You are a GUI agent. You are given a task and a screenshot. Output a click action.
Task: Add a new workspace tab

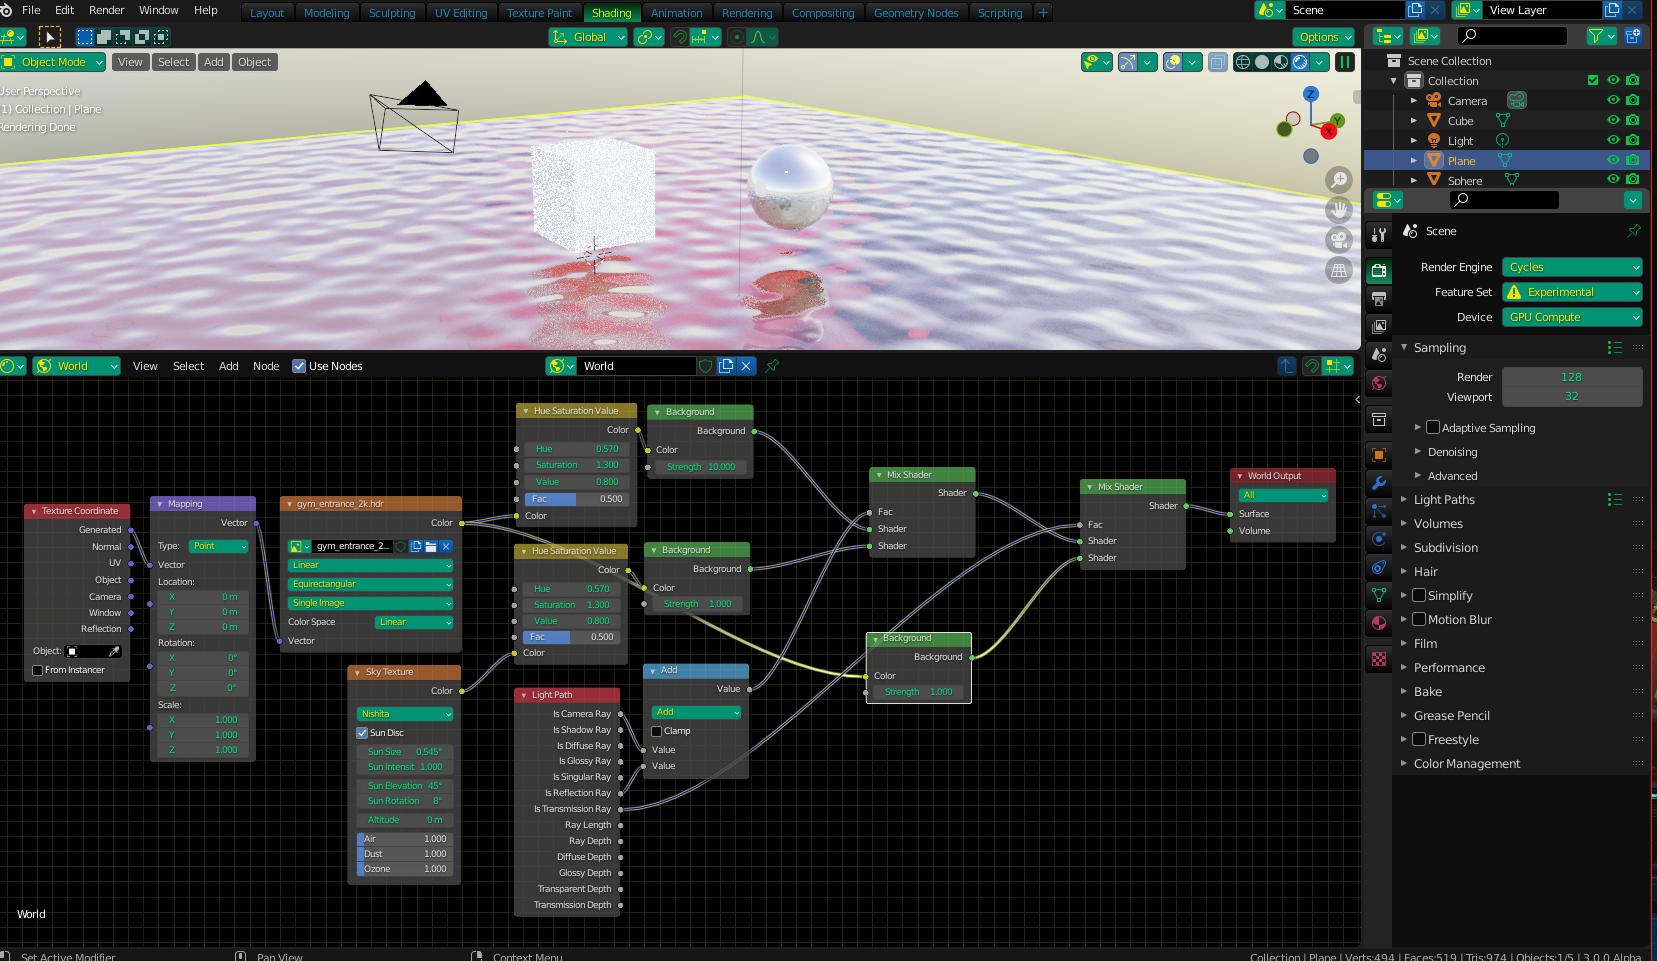pos(1043,13)
